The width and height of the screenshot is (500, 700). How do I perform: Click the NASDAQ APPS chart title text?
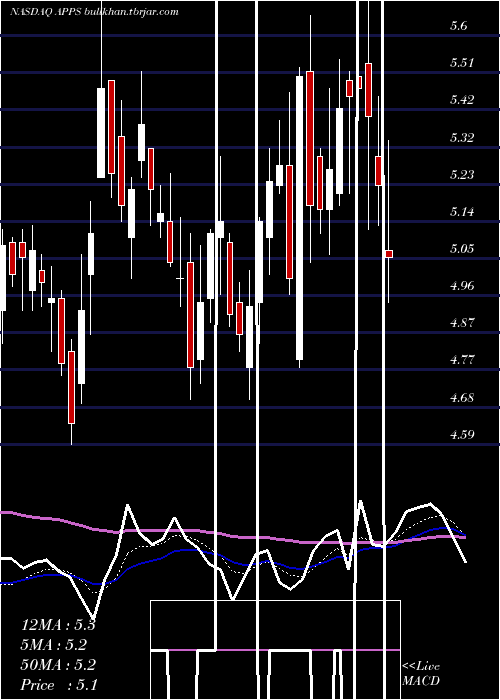pyautogui.click(x=94, y=12)
